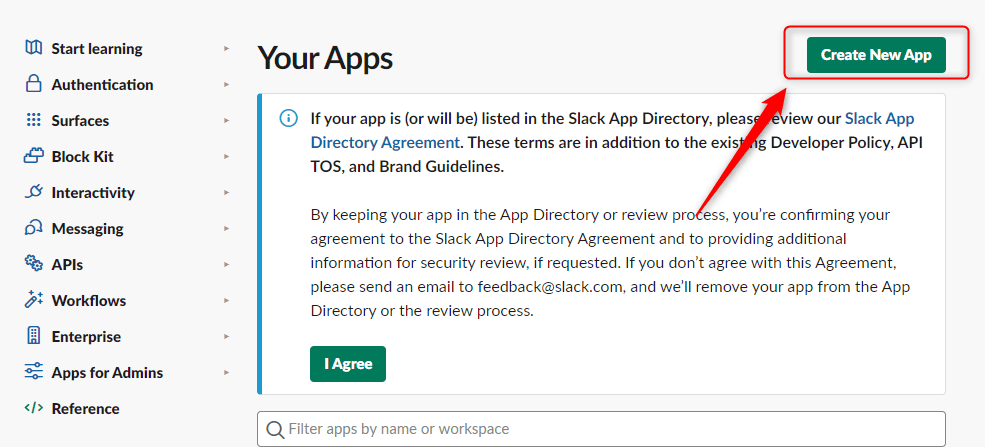Screen dimensions: 985x447
Task: Click the info circle icon in the notice
Action: tap(288, 118)
